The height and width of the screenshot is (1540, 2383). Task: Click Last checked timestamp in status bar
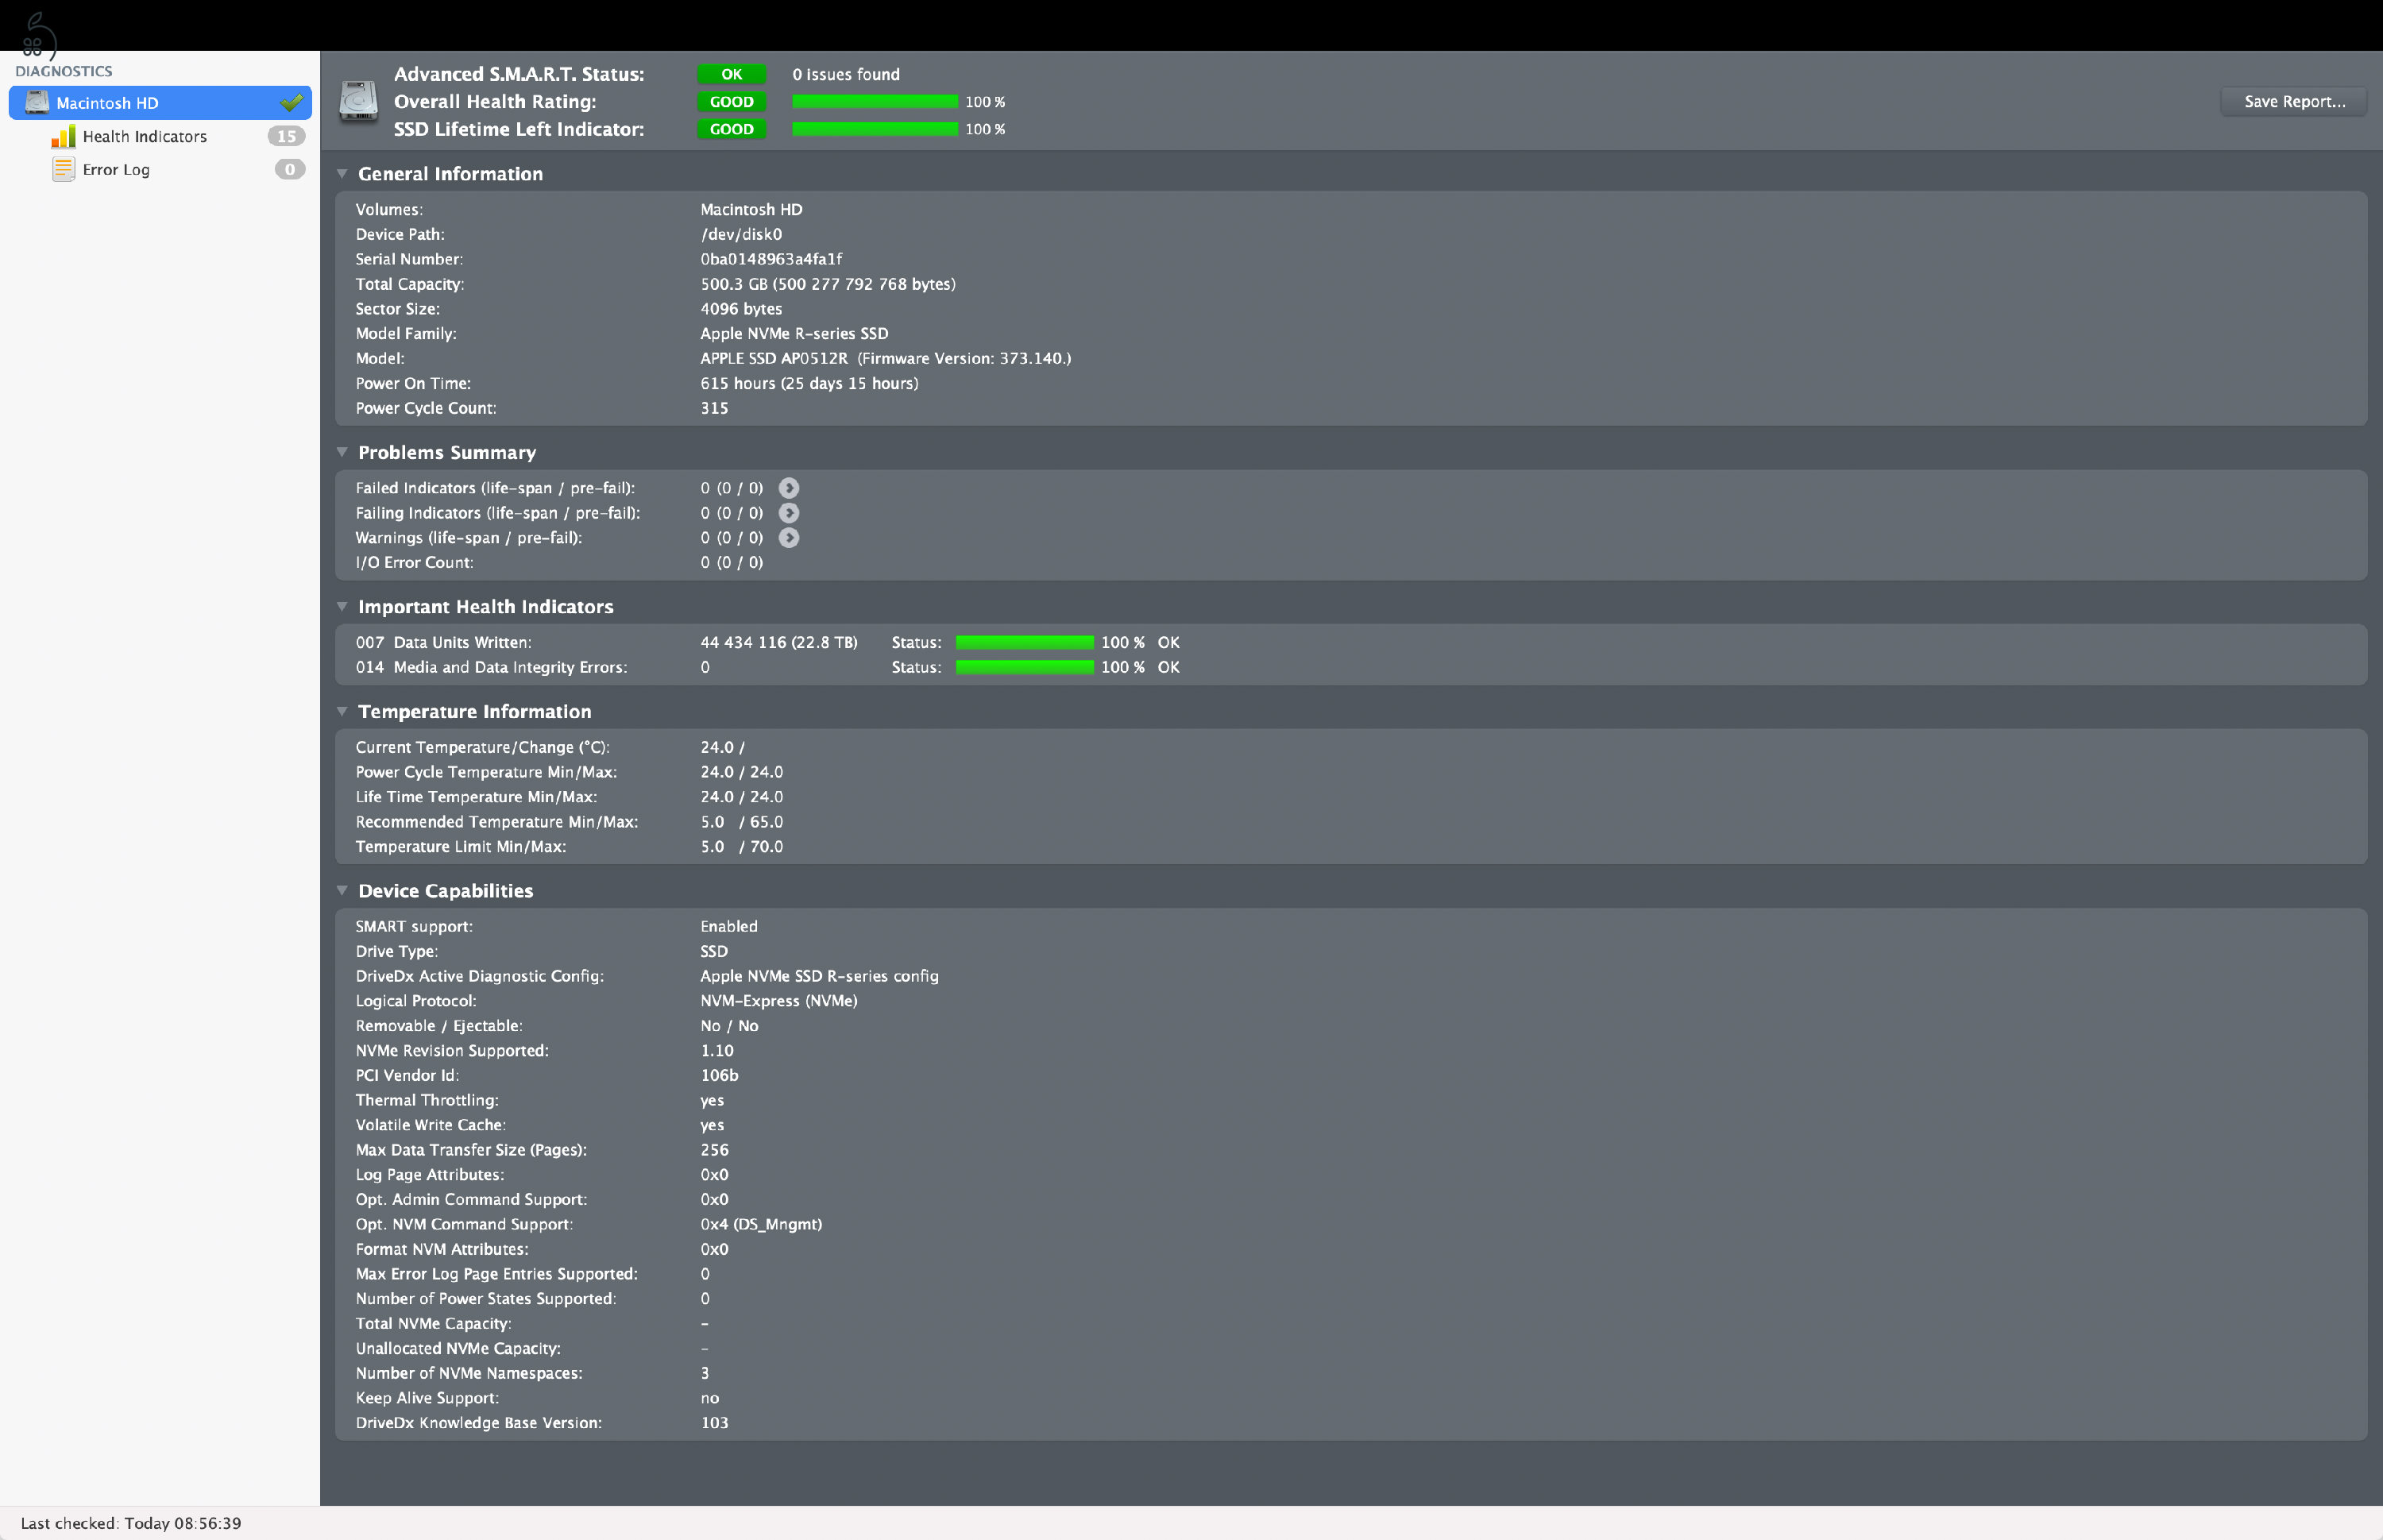(131, 1523)
